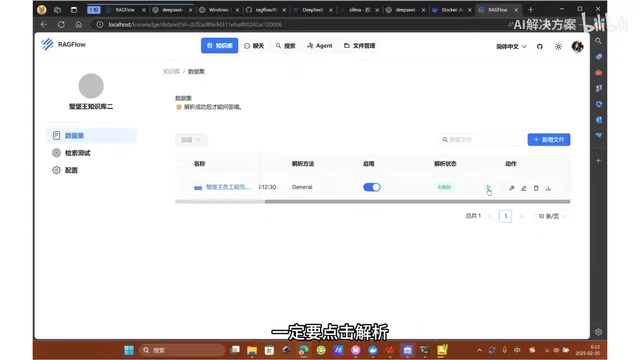Click the 名称 column header
This screenshot has height=360, width=640.
point(199,164)
